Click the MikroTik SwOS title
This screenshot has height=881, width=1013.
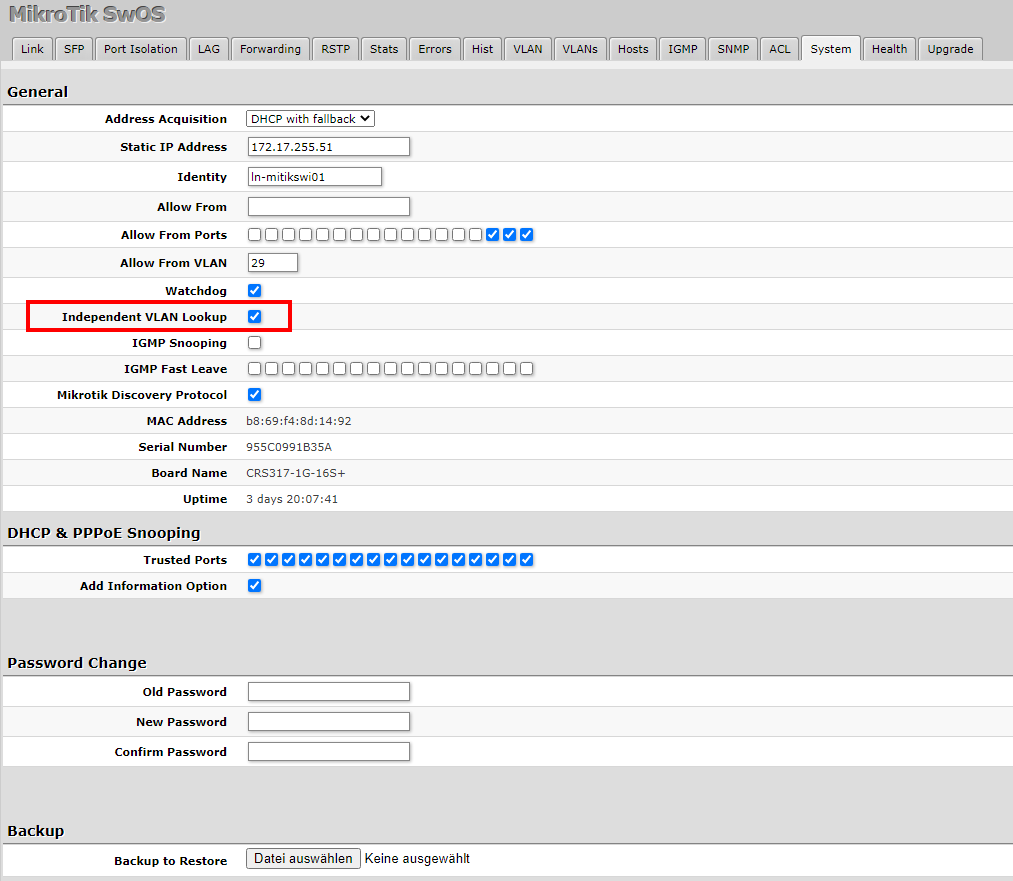pos(87,14)
